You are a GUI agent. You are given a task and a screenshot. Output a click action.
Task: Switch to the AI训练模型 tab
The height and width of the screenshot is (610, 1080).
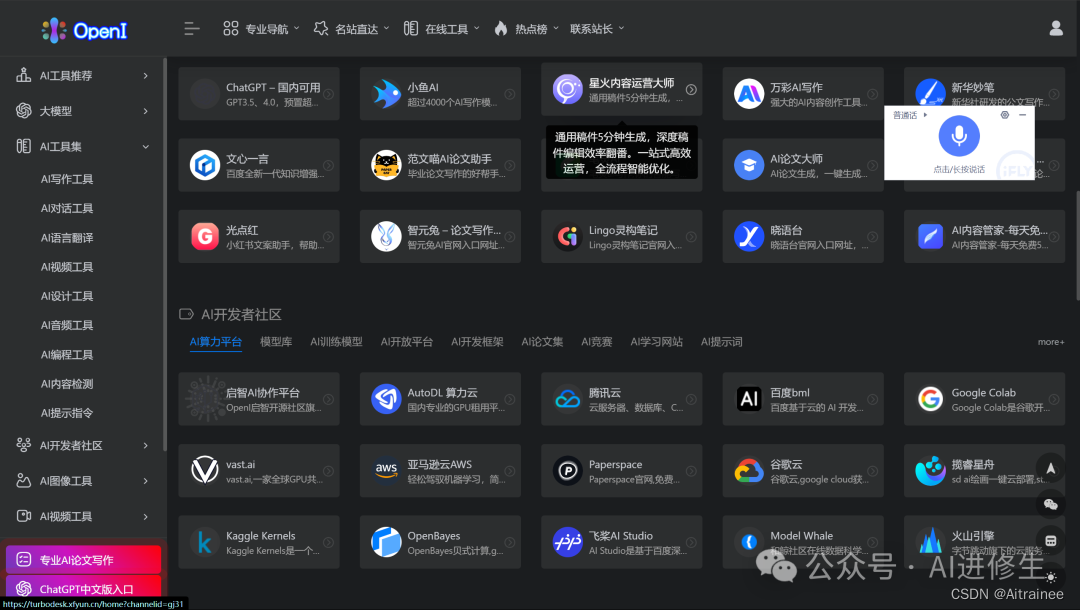click(x=336, y=342)
